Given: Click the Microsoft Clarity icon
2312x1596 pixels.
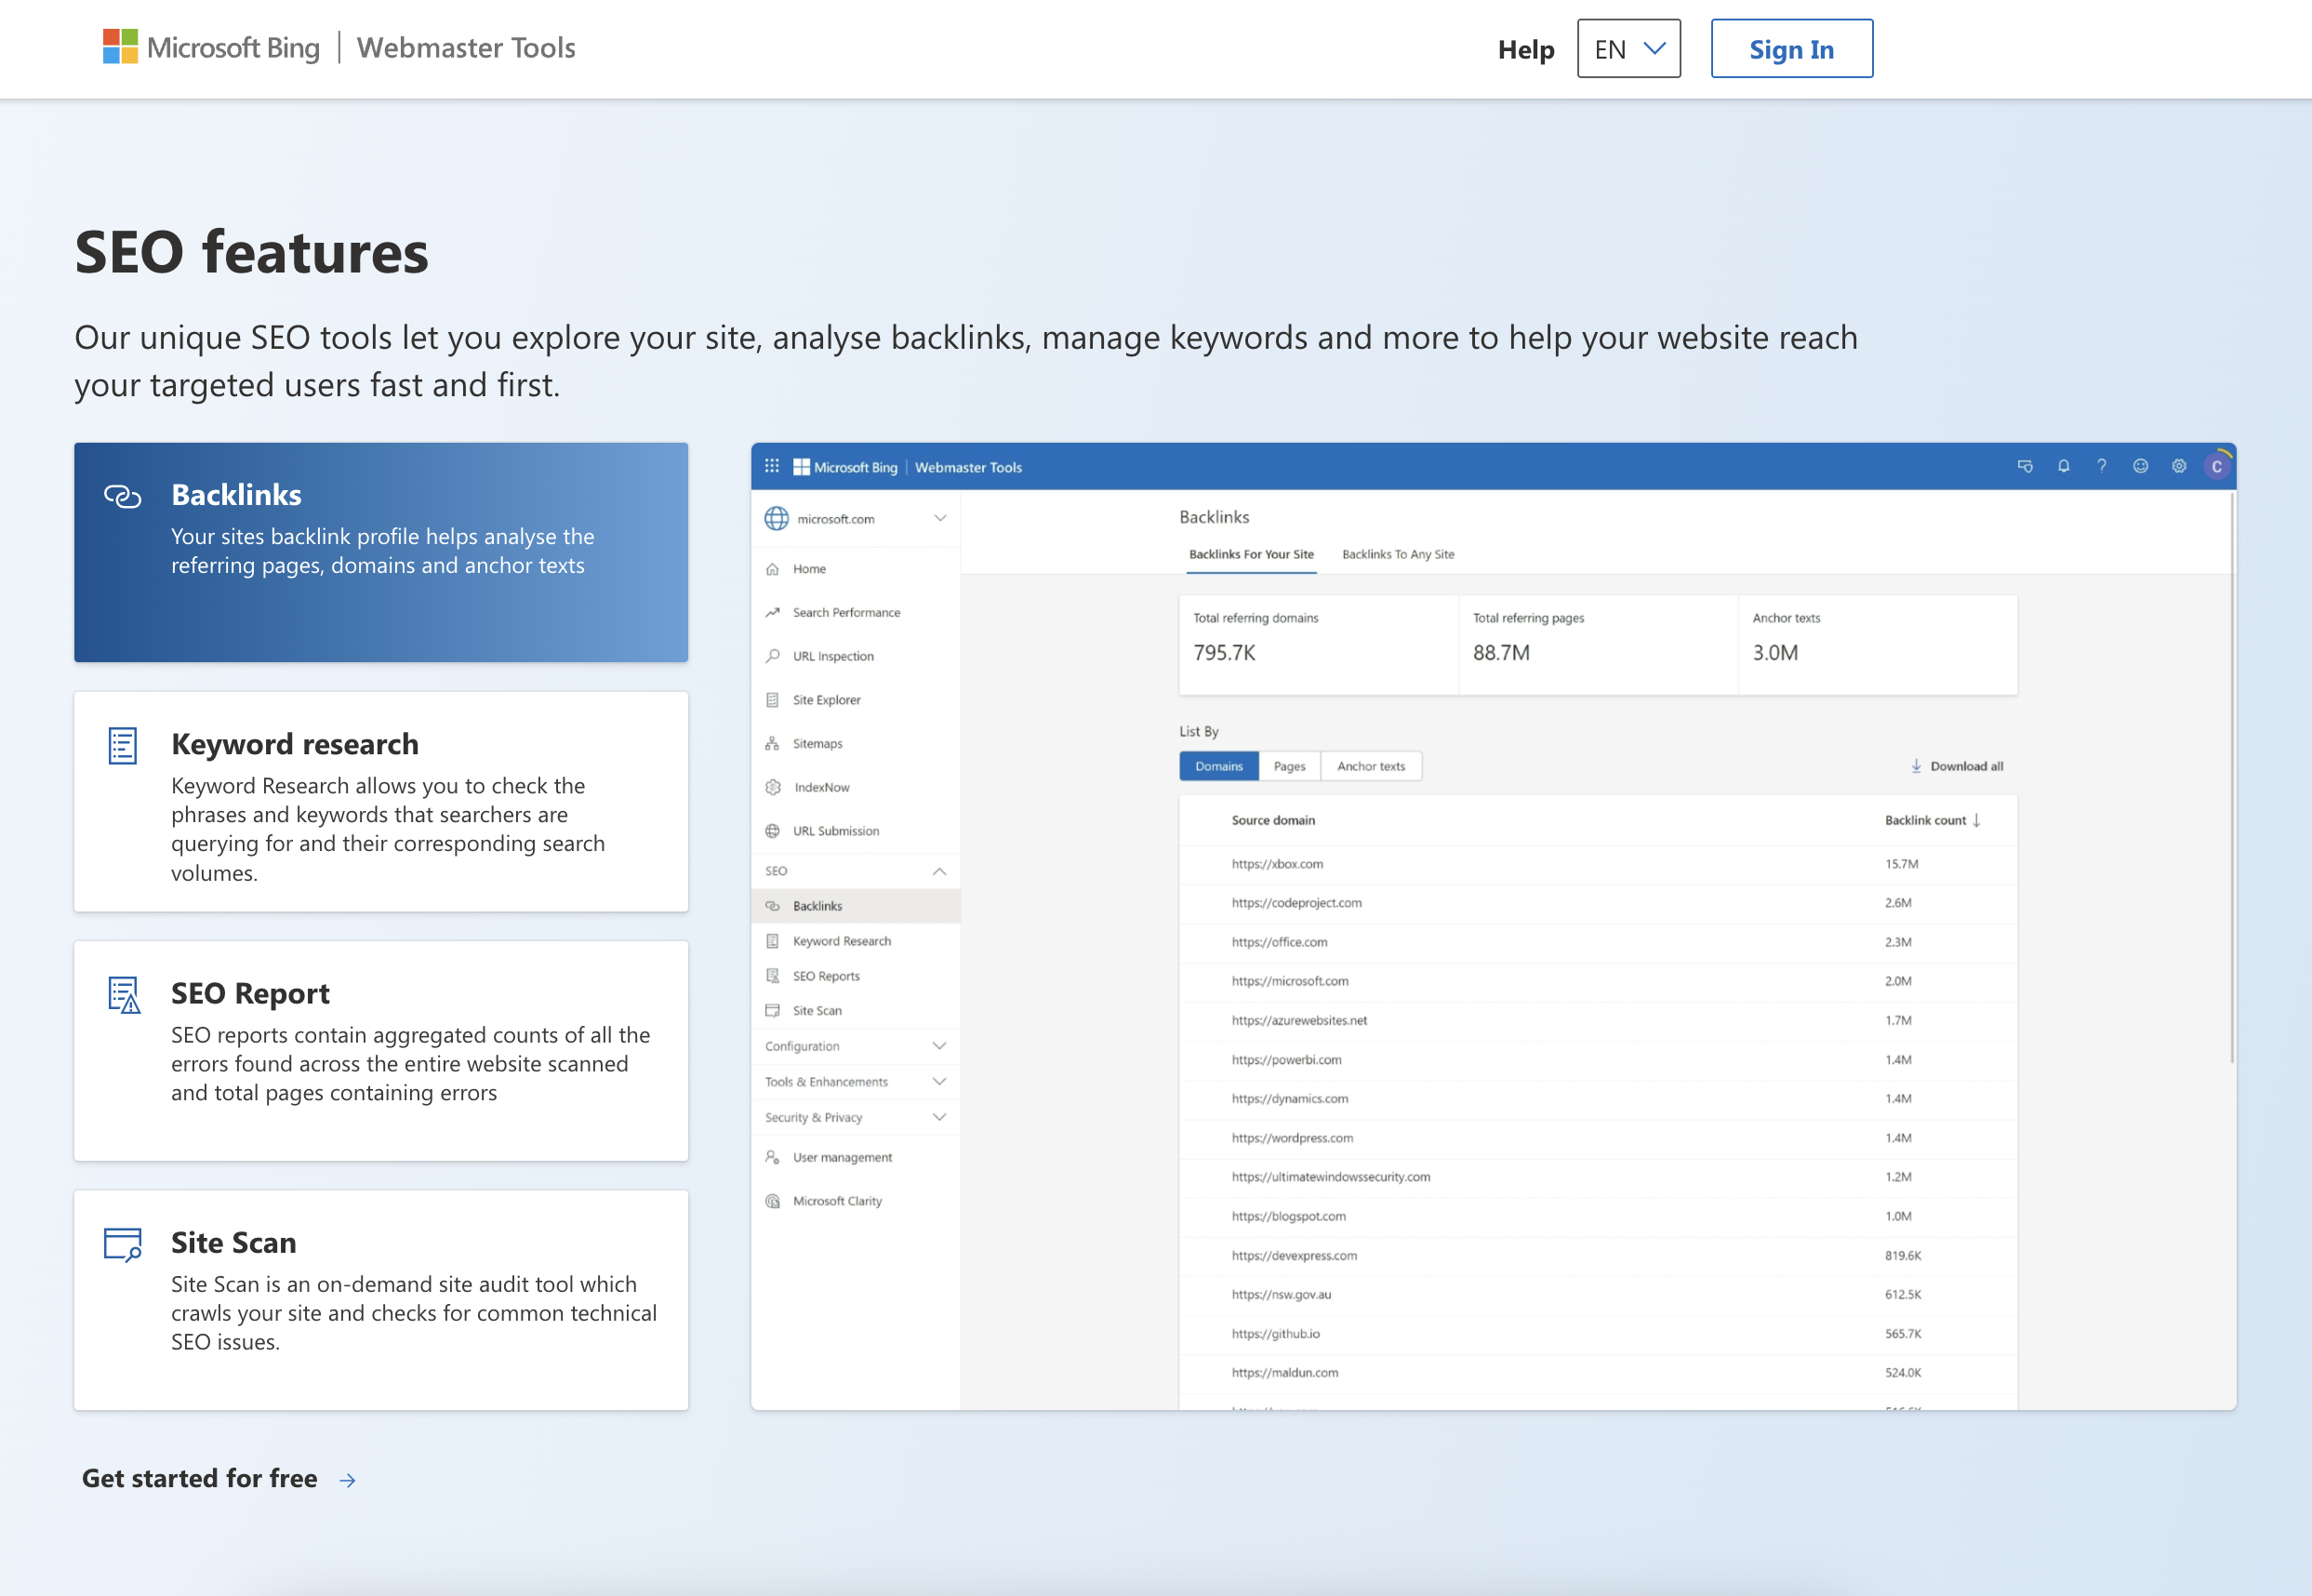Looking at the screenshot, I should (x=772, y=1201).
